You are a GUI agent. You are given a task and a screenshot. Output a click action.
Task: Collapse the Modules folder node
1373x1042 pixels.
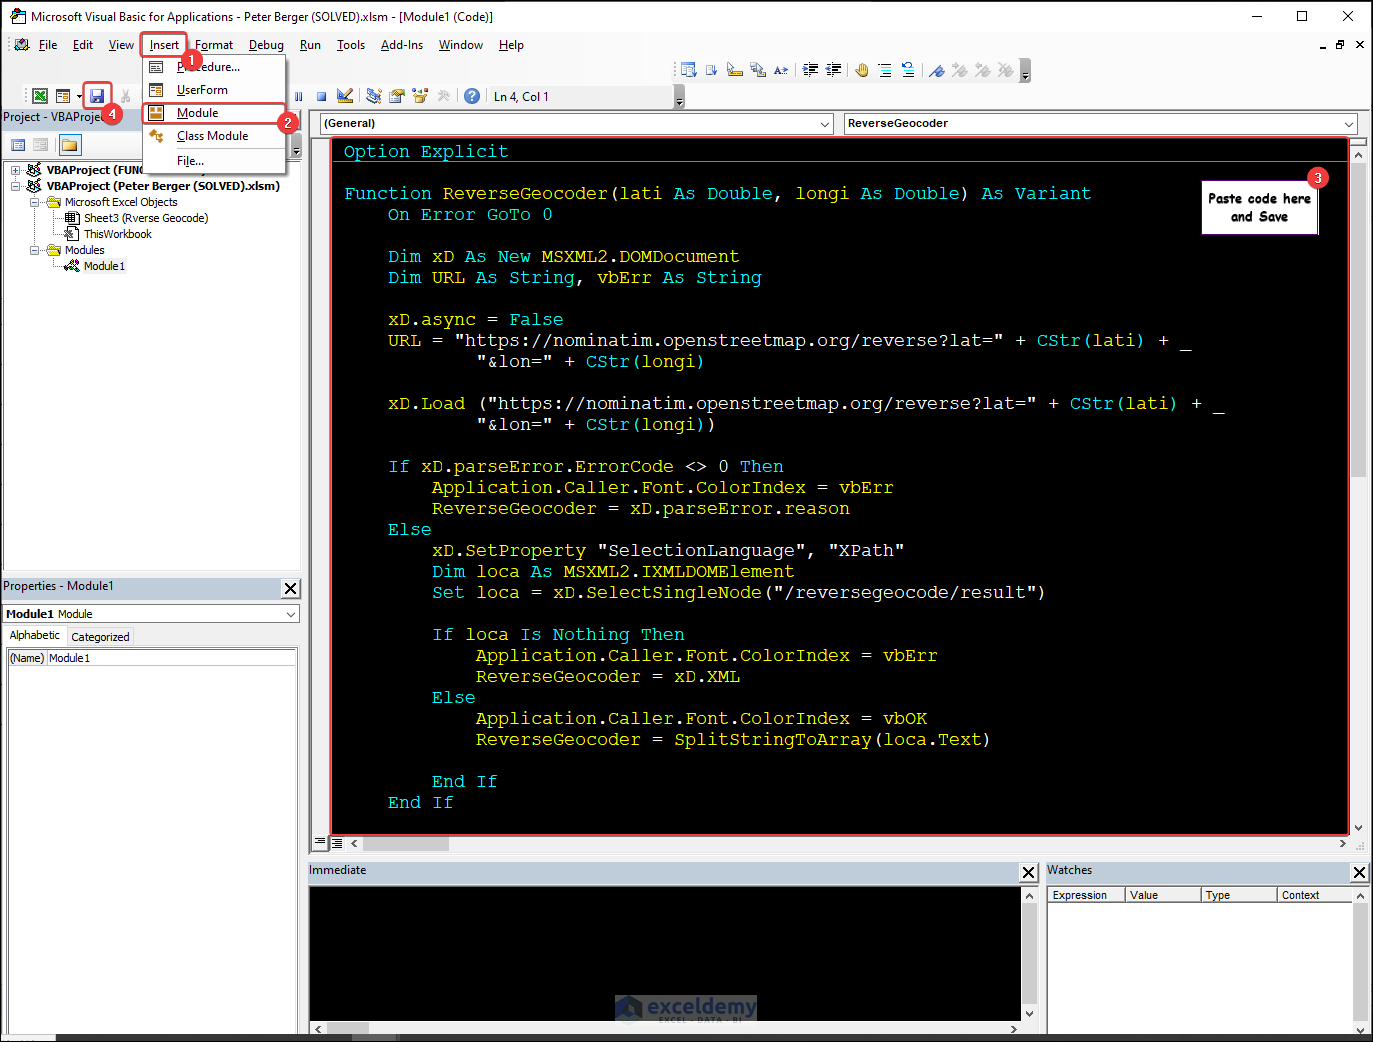click(x=35, y=250)
